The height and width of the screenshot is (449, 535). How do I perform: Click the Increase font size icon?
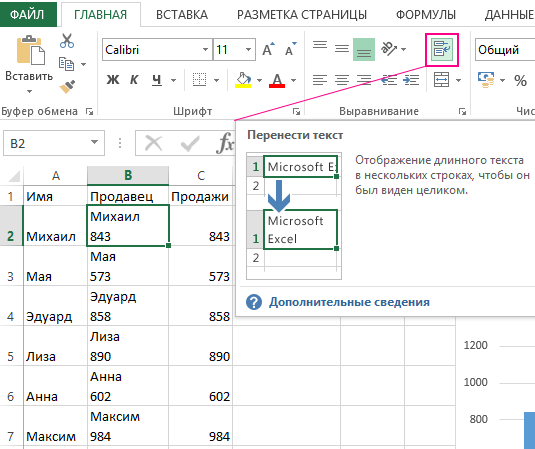point(268,49)
